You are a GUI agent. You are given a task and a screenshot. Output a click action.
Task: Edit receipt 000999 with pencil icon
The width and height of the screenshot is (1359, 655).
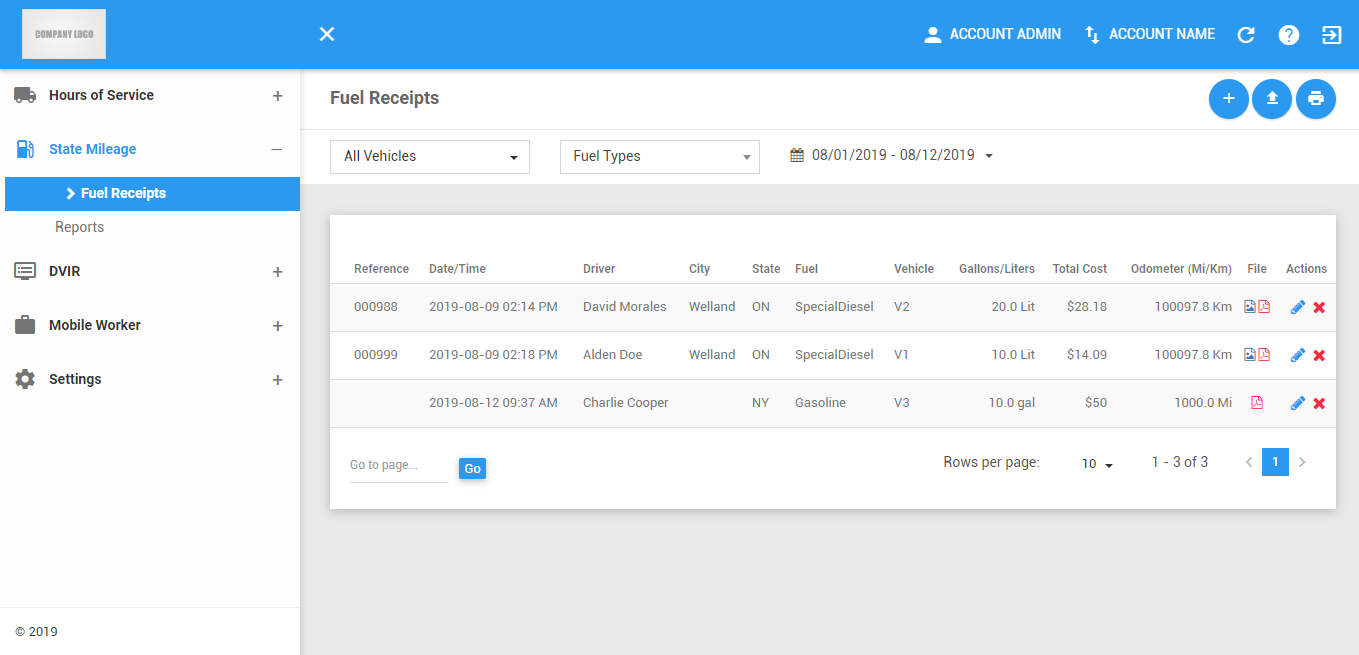(1298, 355)
